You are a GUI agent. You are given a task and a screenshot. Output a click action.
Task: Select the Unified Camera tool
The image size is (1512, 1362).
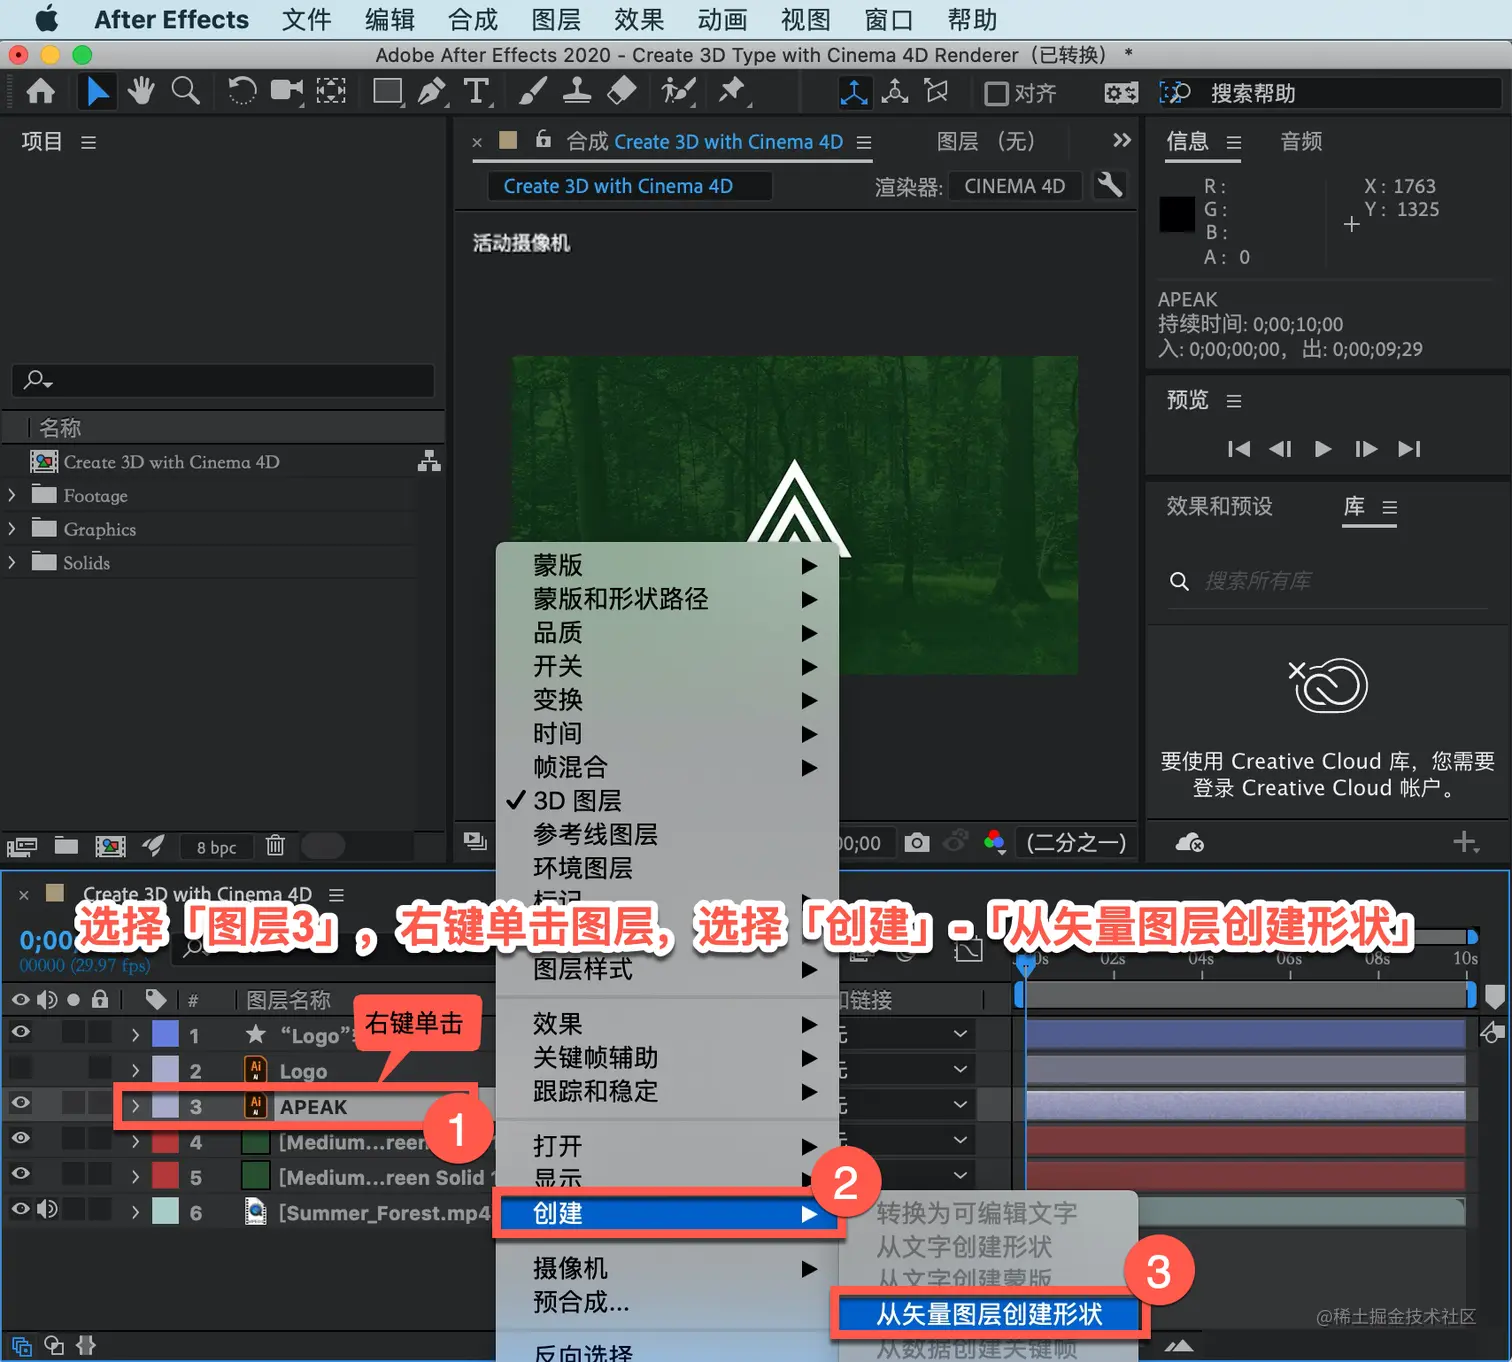[x=286, y=92]
